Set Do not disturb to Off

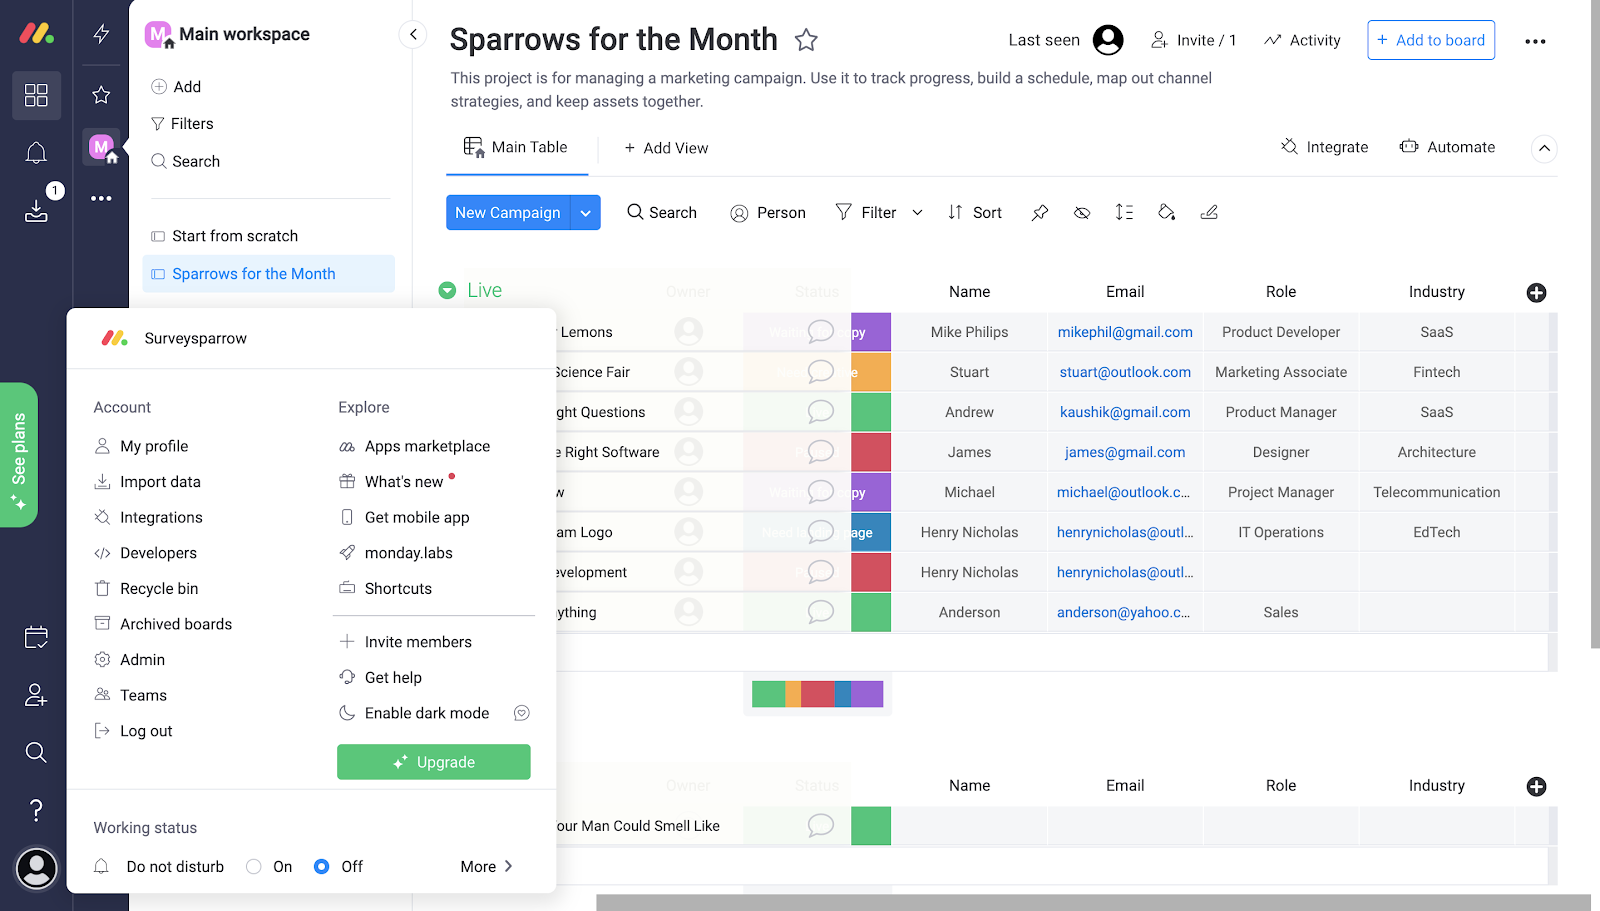coord(321,867)
